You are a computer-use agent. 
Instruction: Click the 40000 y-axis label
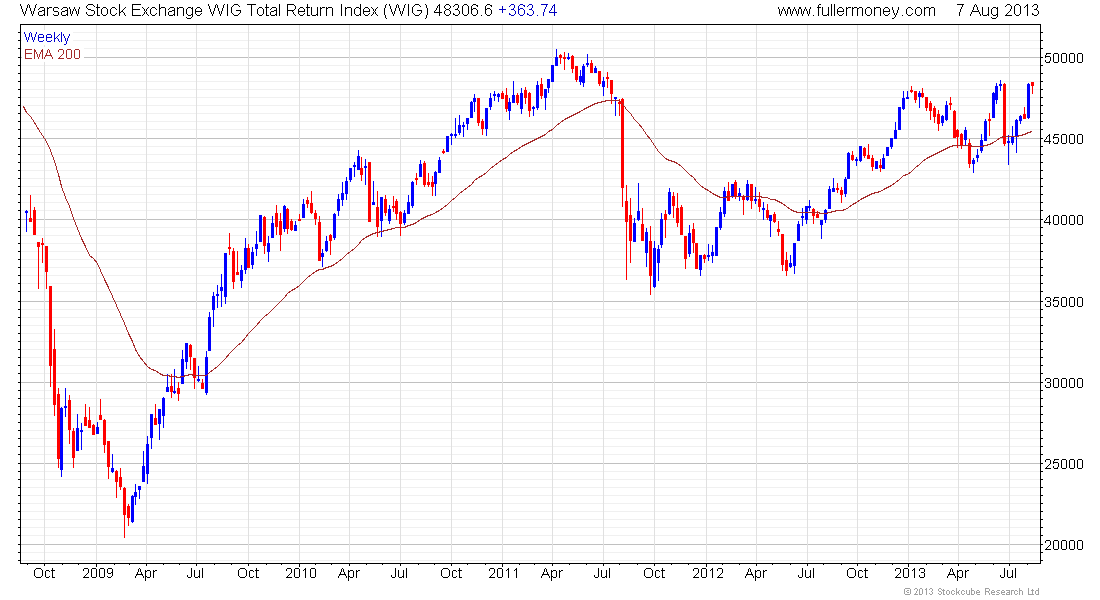click(x=1064, y=220)
